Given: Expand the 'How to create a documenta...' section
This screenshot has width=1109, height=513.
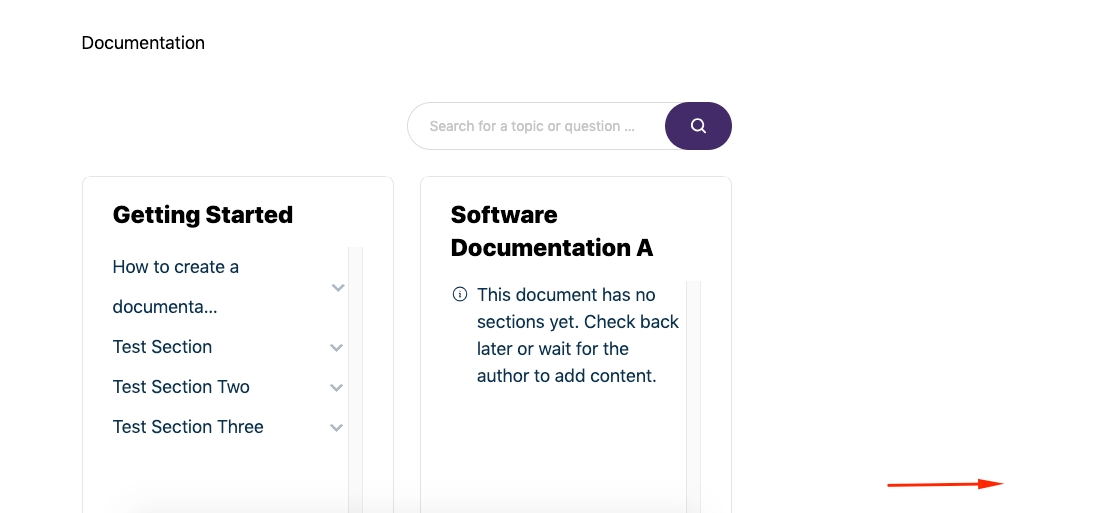Looking at the screenshot, I should (338, 287).
